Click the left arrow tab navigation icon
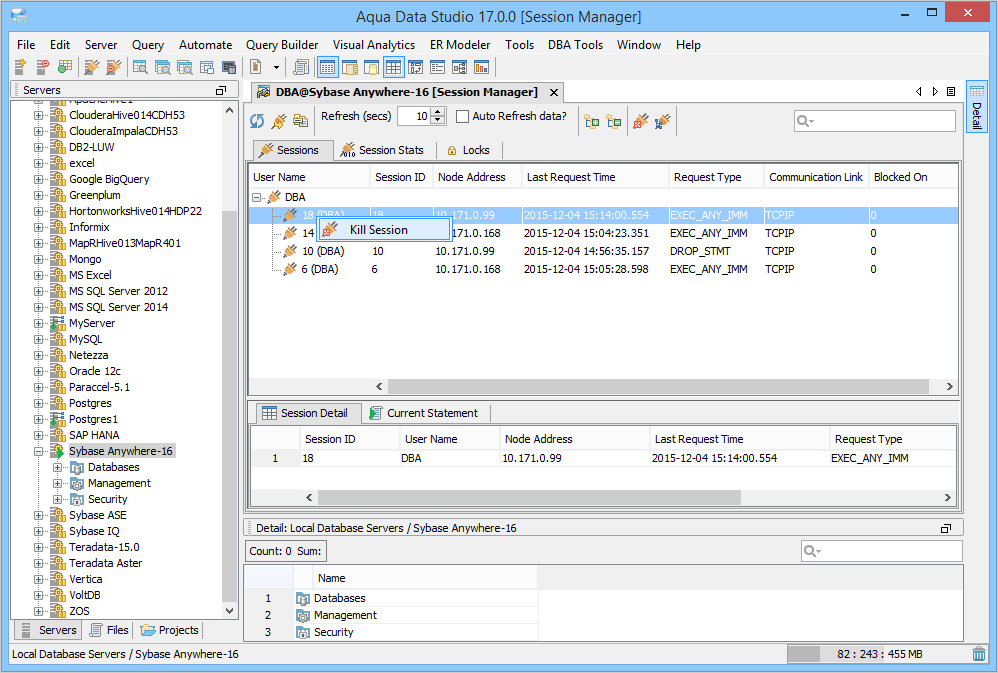The height and width of the screenshot is (673, 998). pyautogui.click(x=919, y=92)
